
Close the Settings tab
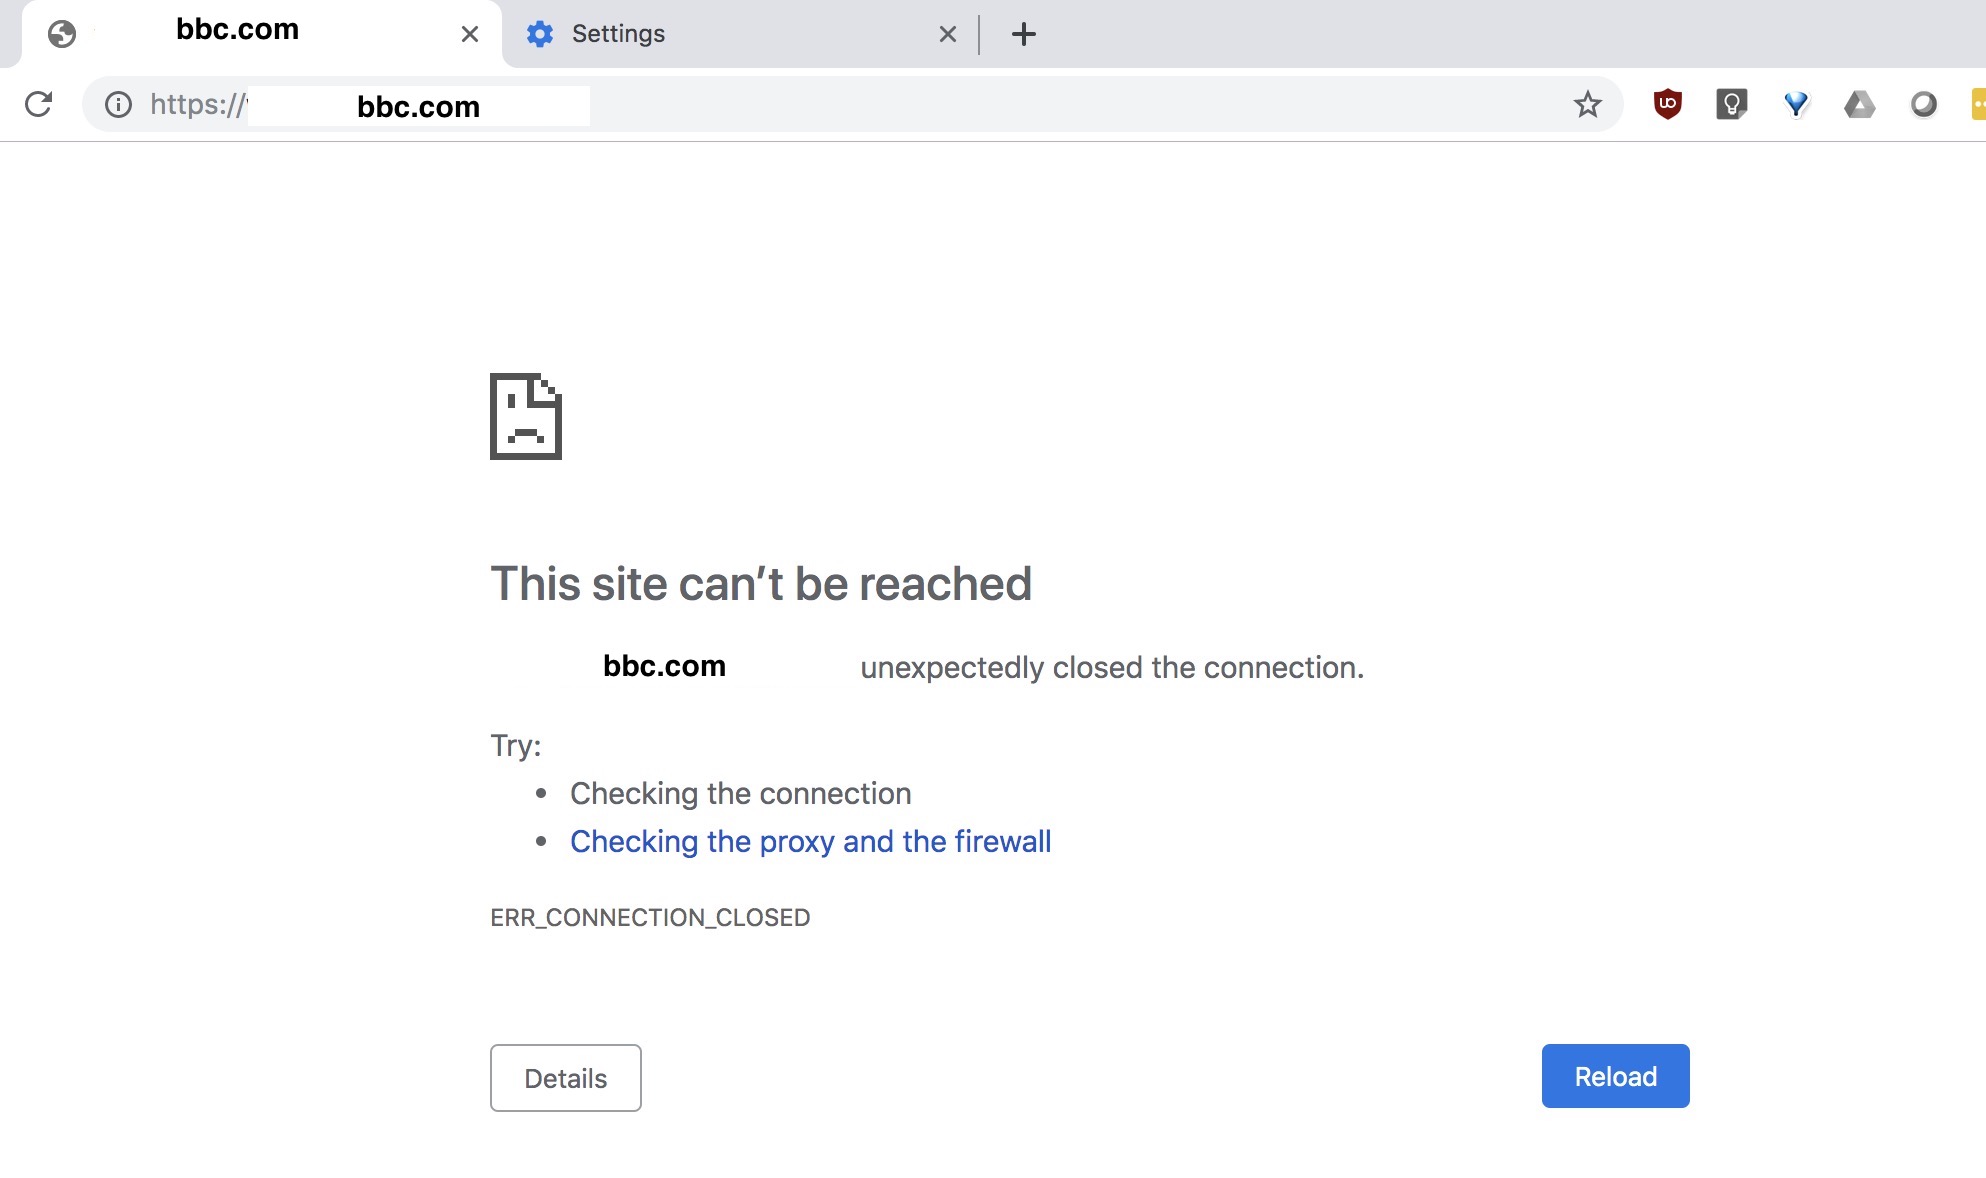click(x=947, y=34)
